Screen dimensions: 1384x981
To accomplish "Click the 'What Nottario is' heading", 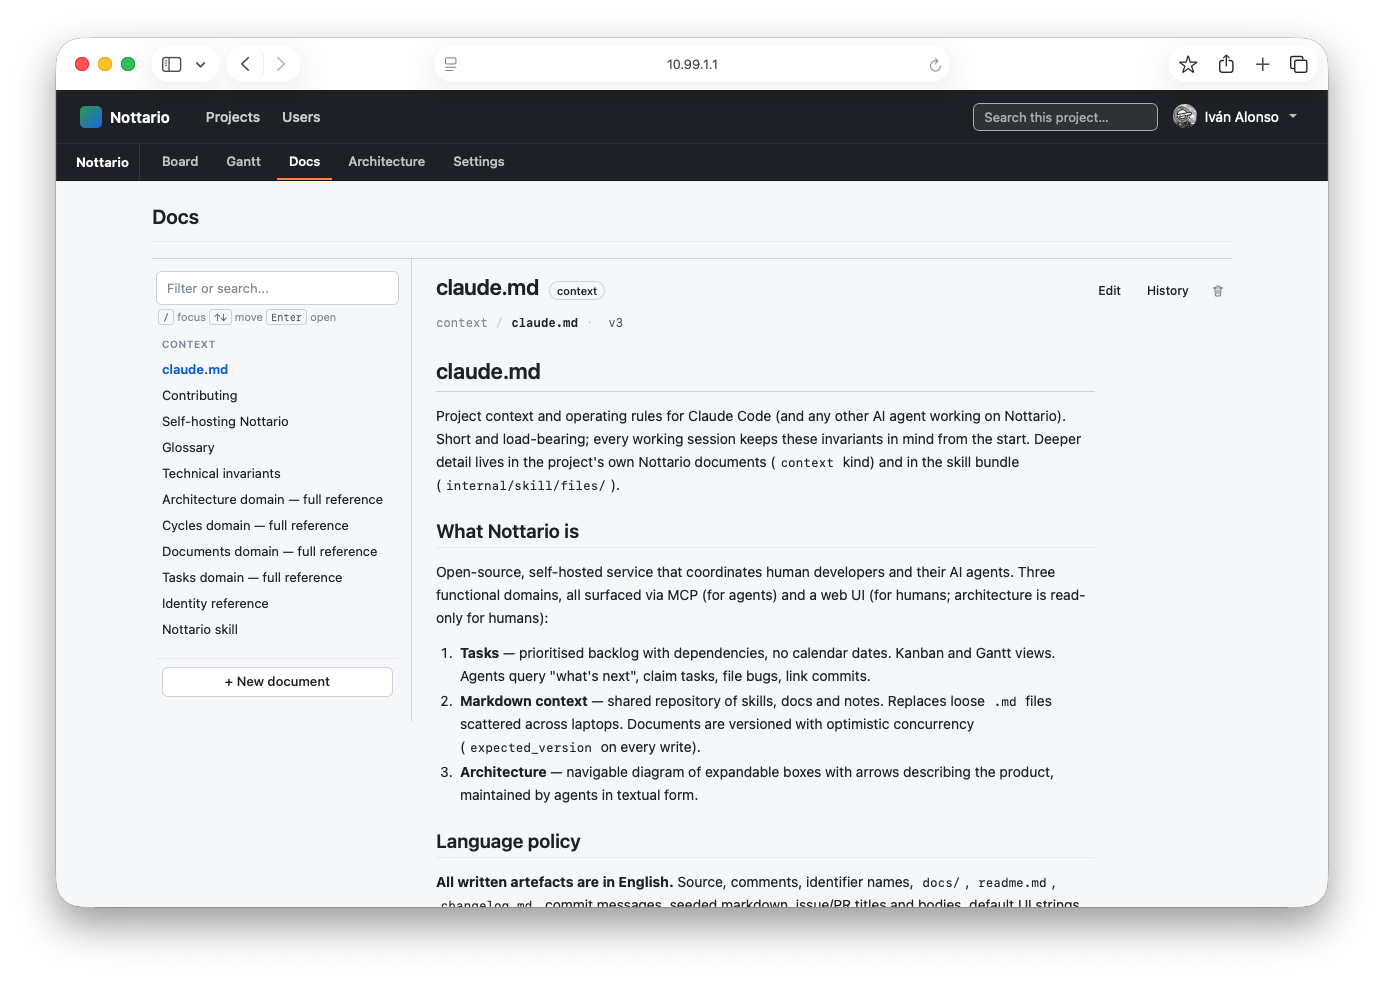I will coord(507,531).
